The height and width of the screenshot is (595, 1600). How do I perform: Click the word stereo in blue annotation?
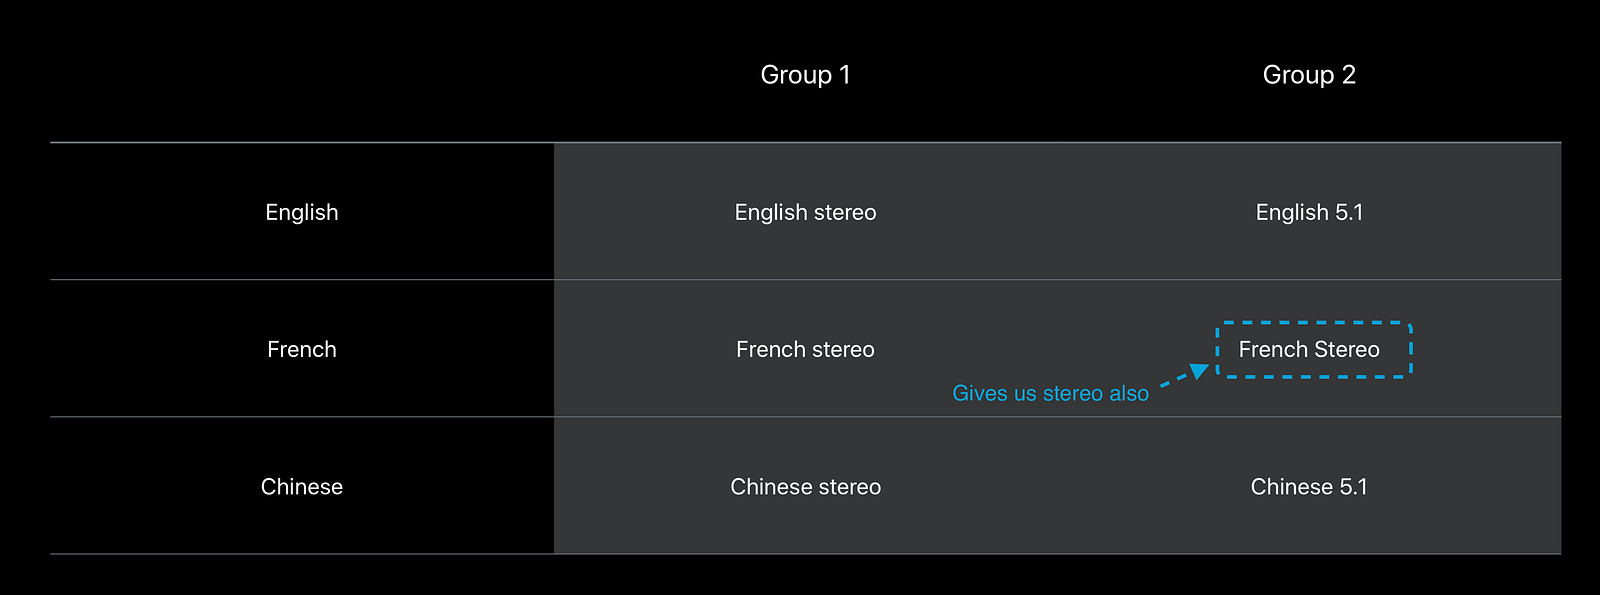pyautogui.click(x=1072, y=393)
